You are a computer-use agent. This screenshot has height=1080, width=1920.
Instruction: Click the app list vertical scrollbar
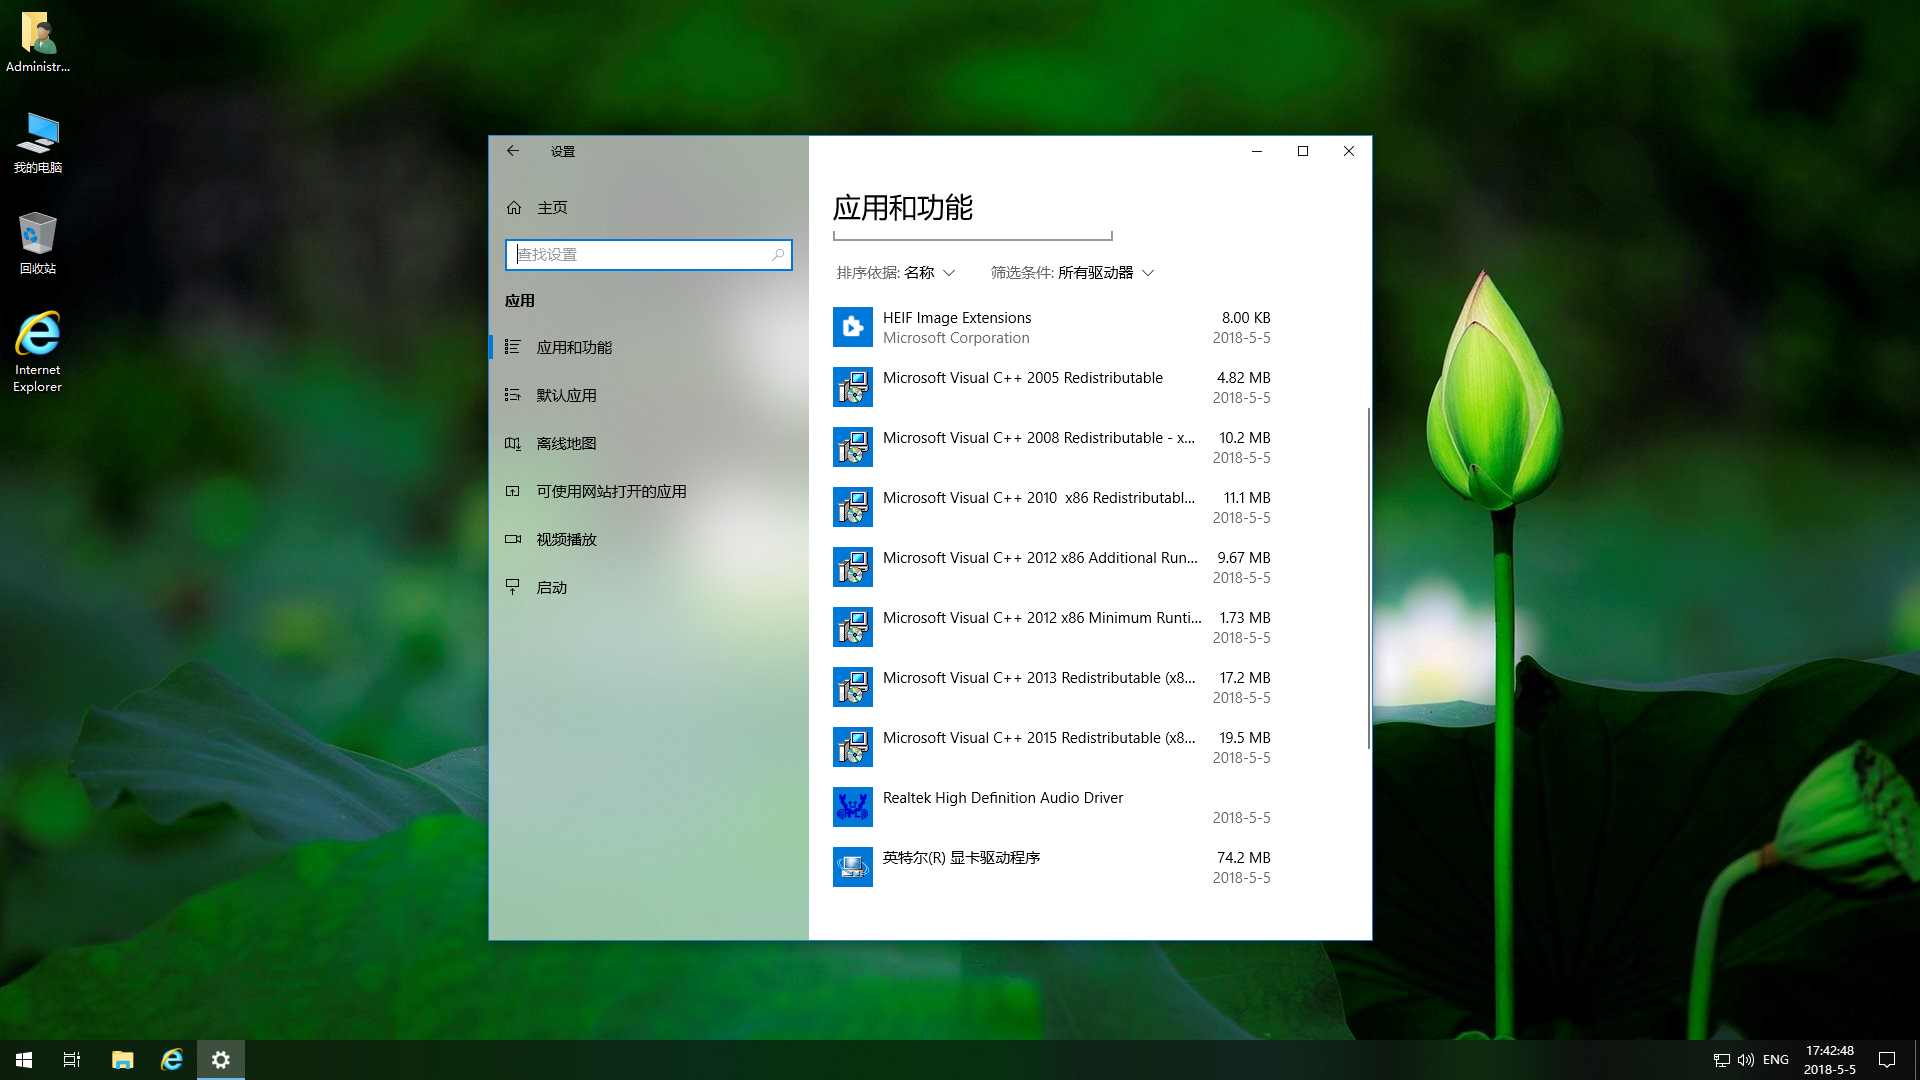pos(1368,578)
